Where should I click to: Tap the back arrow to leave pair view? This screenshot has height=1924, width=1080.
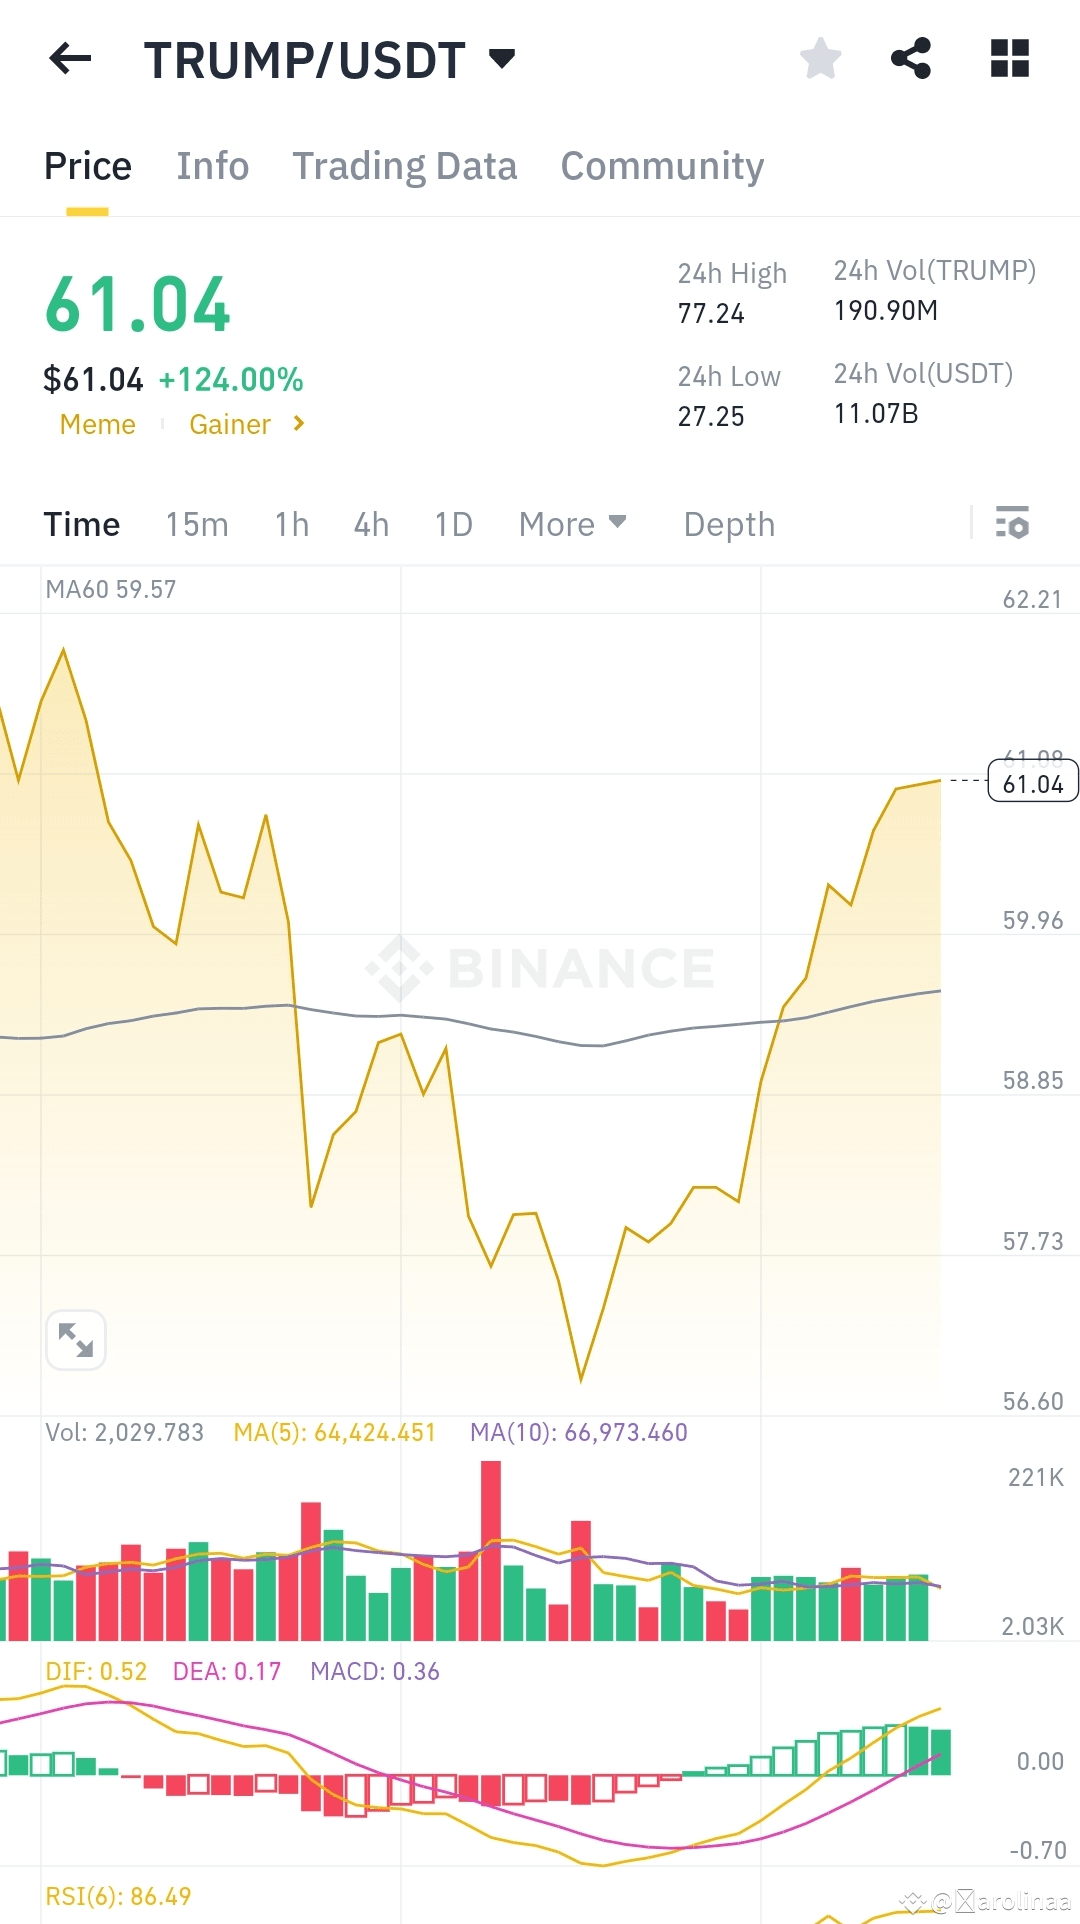click(68, 58)
